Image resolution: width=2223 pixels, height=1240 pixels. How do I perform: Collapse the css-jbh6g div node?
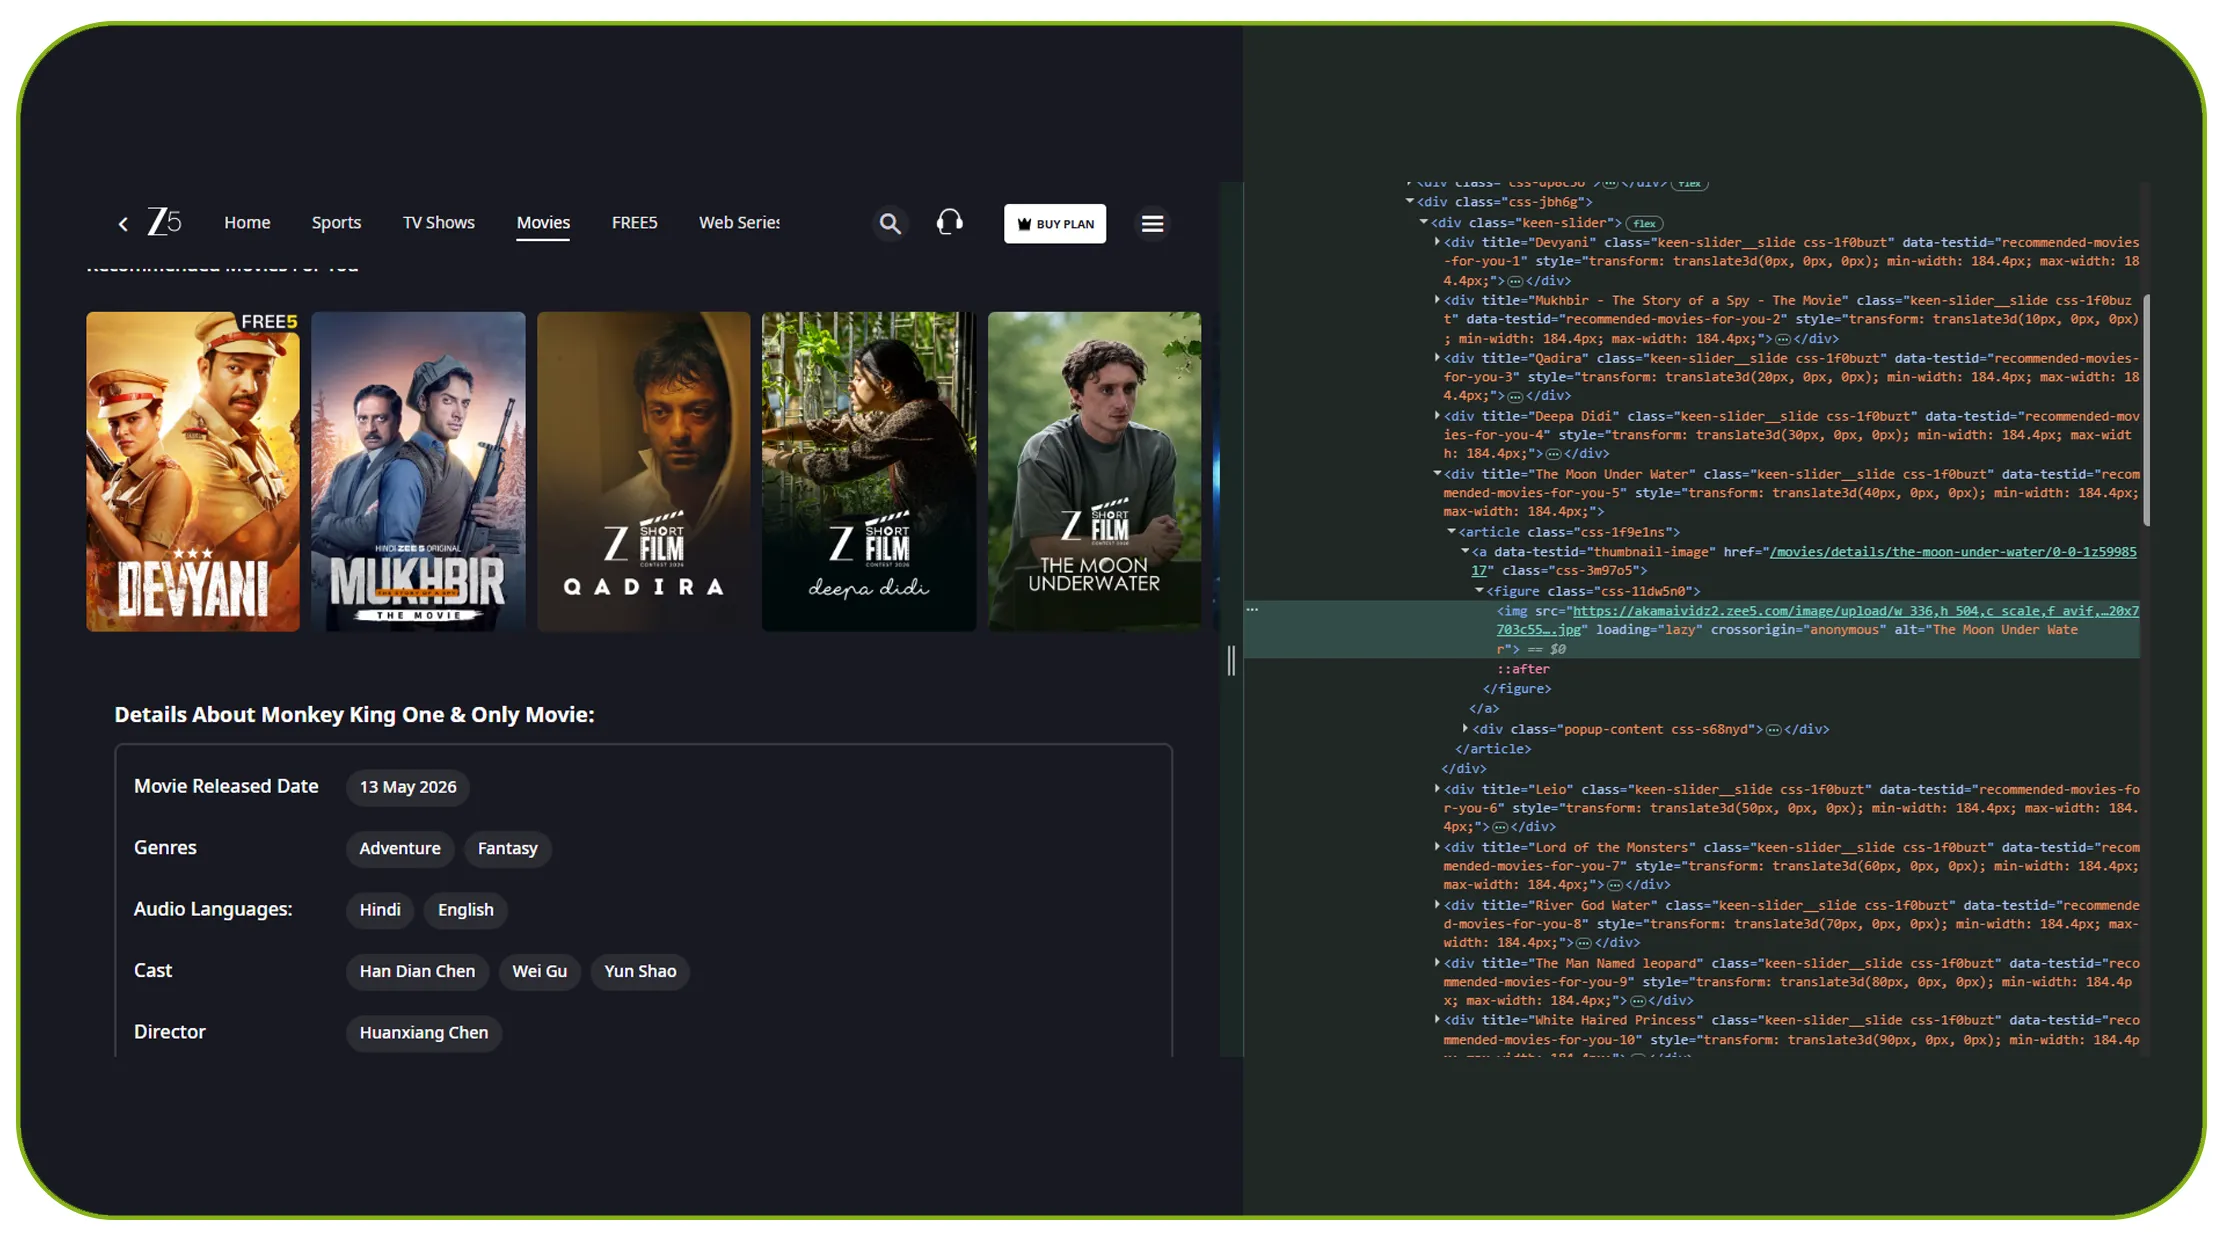tap(1410, 201)
